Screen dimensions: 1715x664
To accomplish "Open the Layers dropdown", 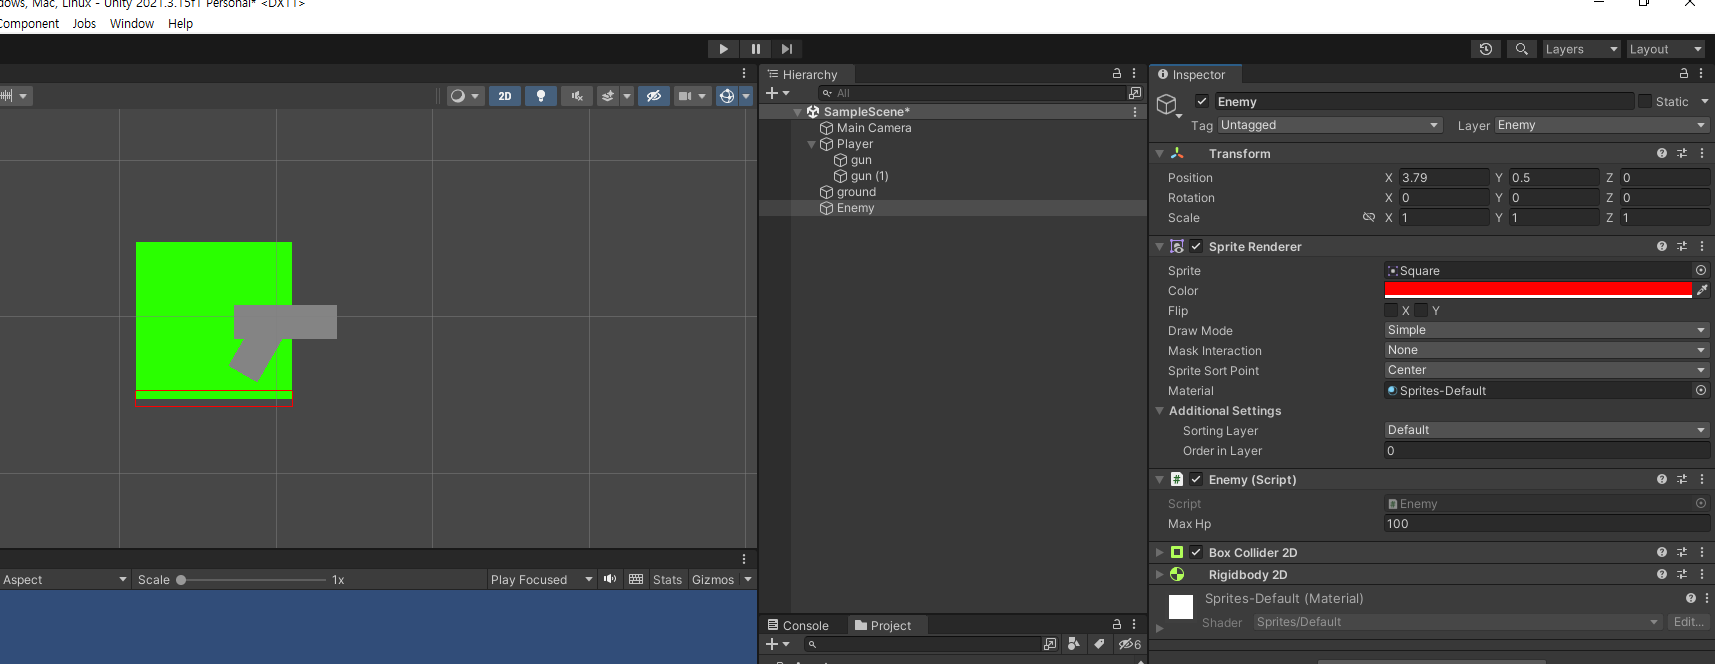I will click(x=1580, y=49).
